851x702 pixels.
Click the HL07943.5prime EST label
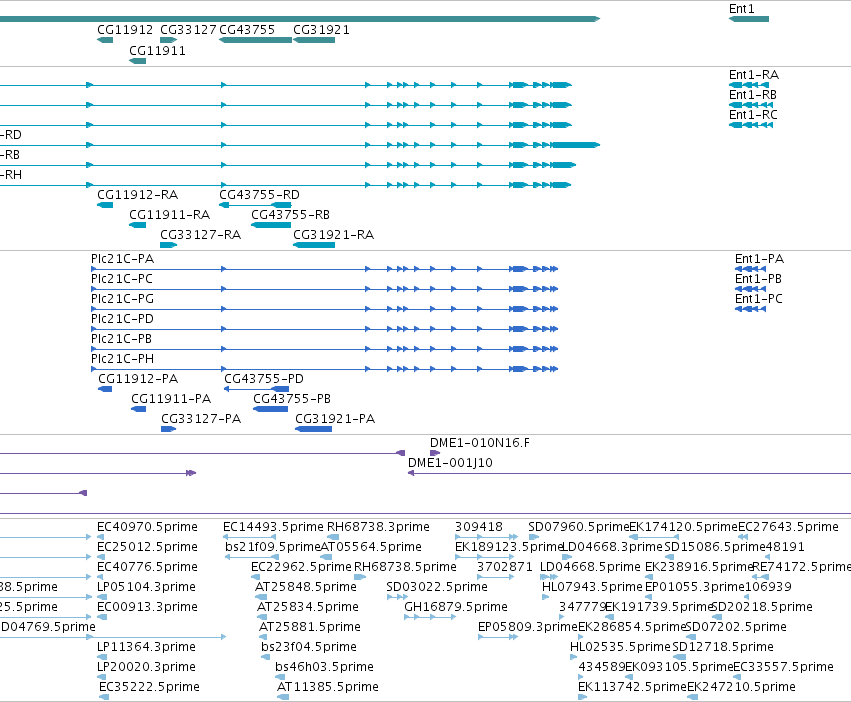[x=592, y=587]
